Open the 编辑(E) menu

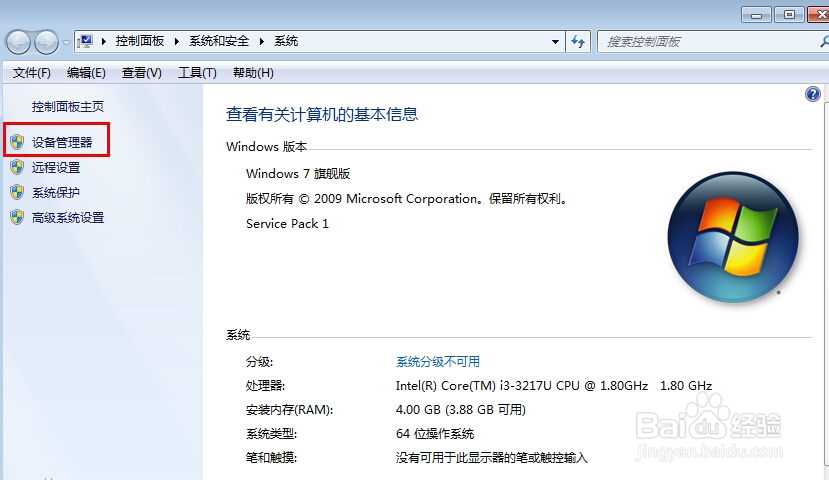point(86,73)
